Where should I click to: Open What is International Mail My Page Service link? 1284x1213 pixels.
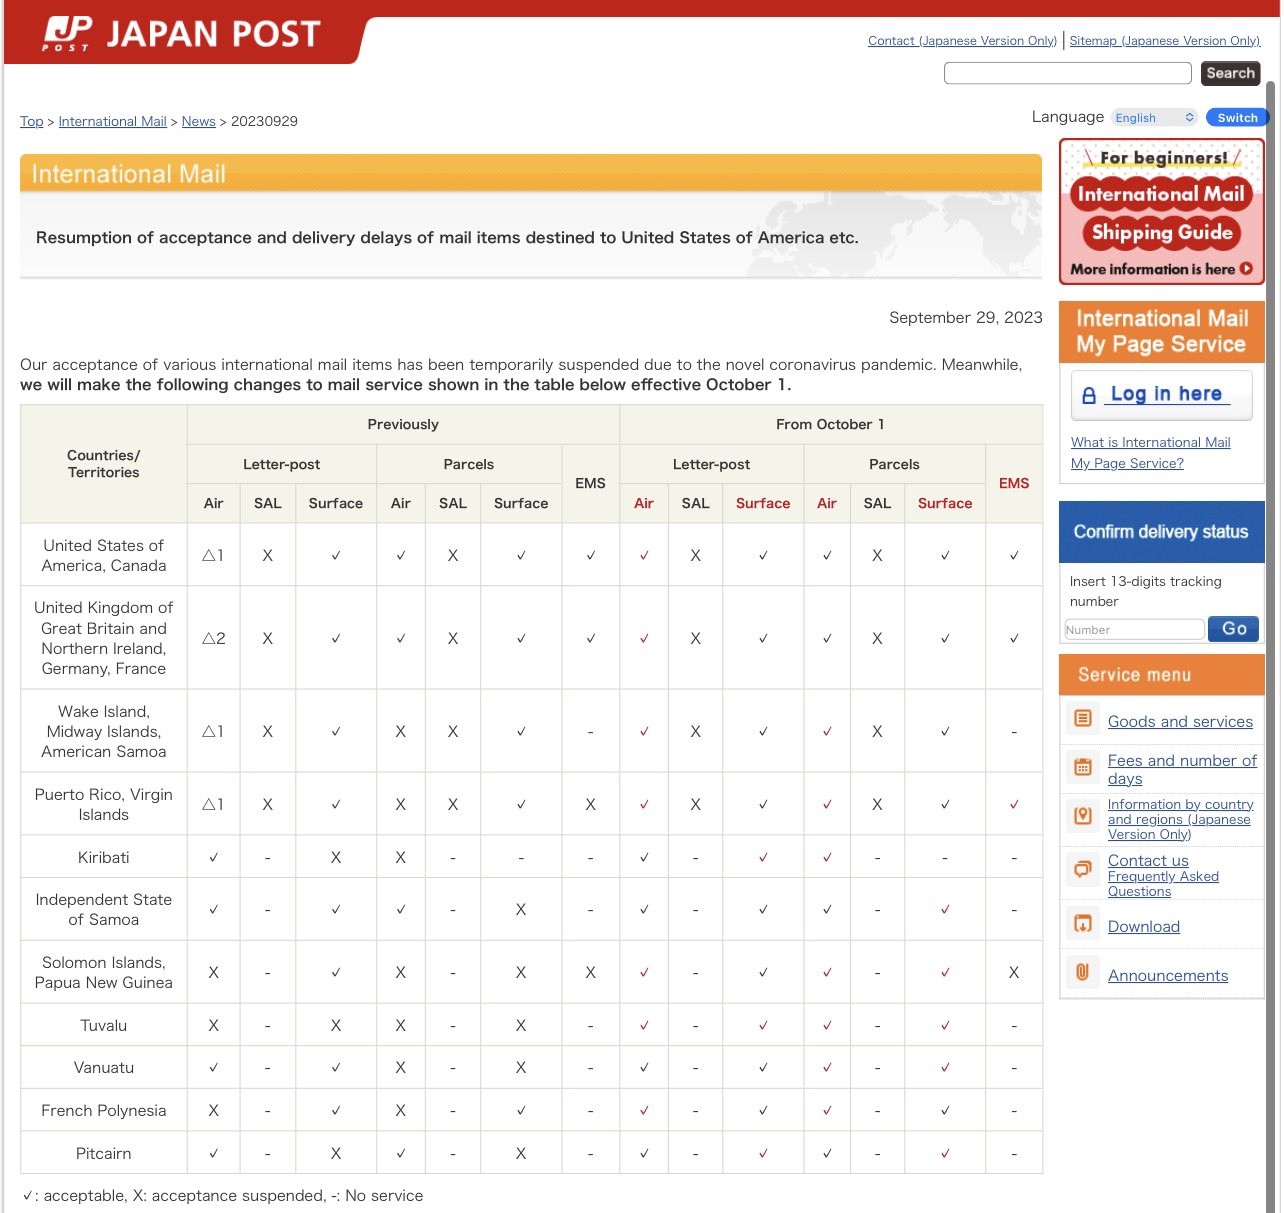pyautogui.click(x=1150, y=453)
